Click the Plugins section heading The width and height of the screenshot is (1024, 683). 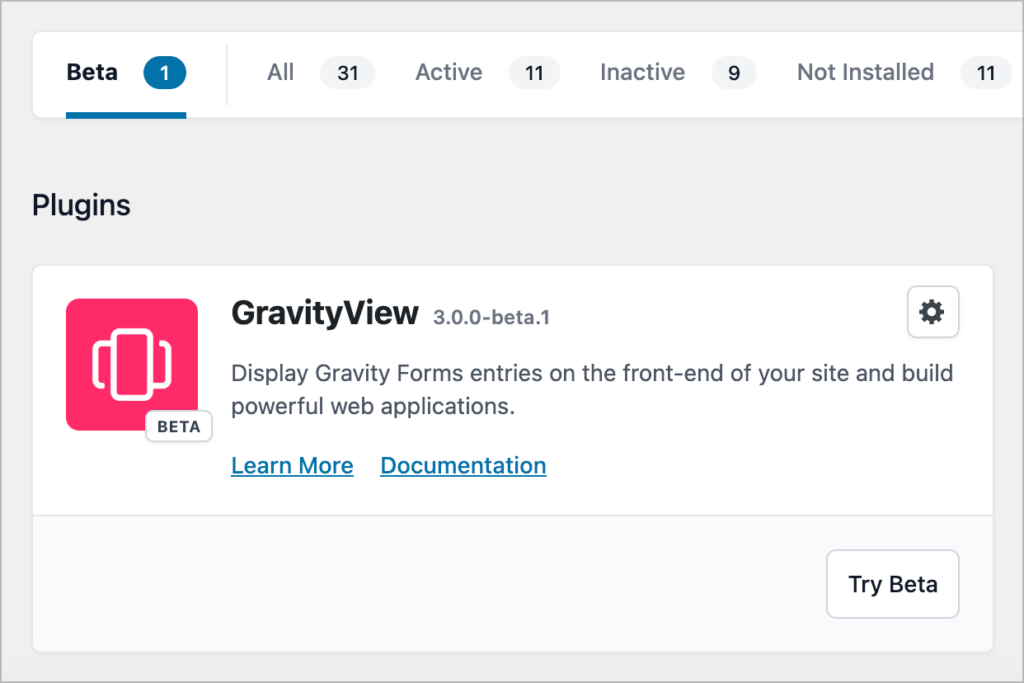(x=82, y=206)
